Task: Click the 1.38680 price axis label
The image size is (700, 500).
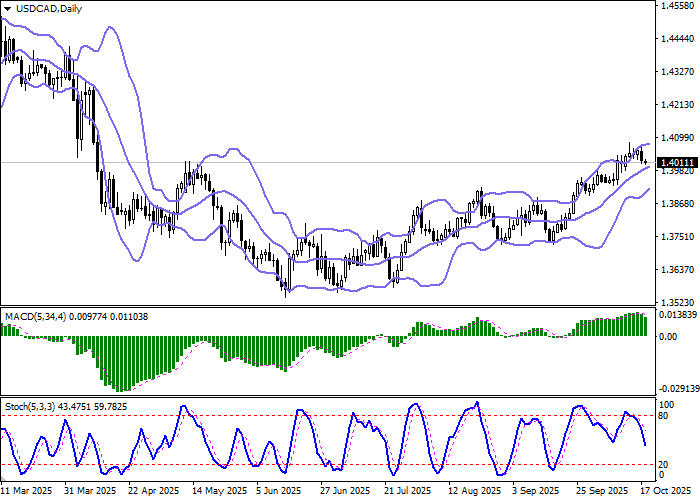Action: [678, 204]
